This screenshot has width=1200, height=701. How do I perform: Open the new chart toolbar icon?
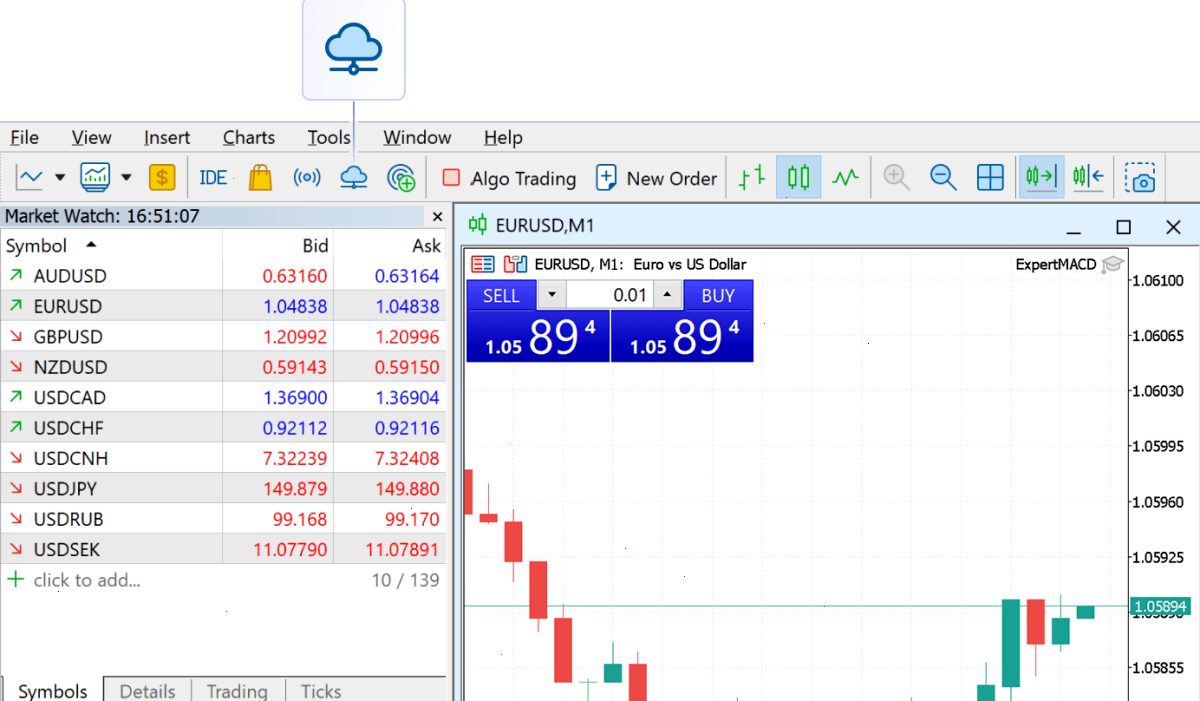pos(29,178)
